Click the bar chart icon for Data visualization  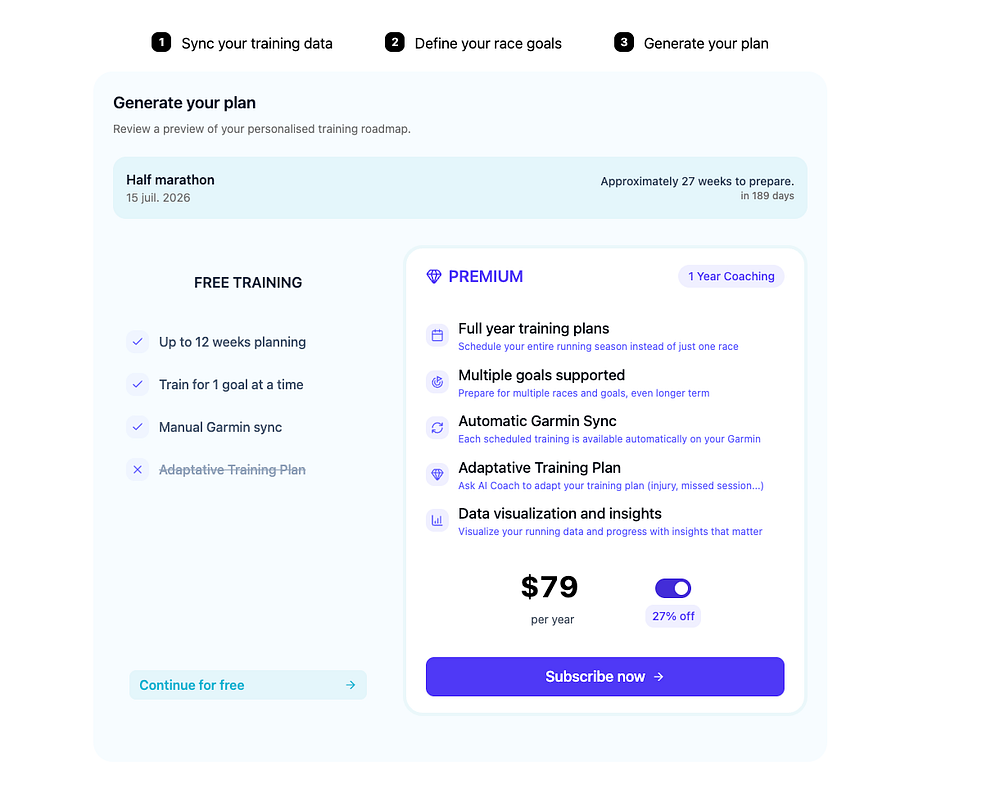click(437, 520)
